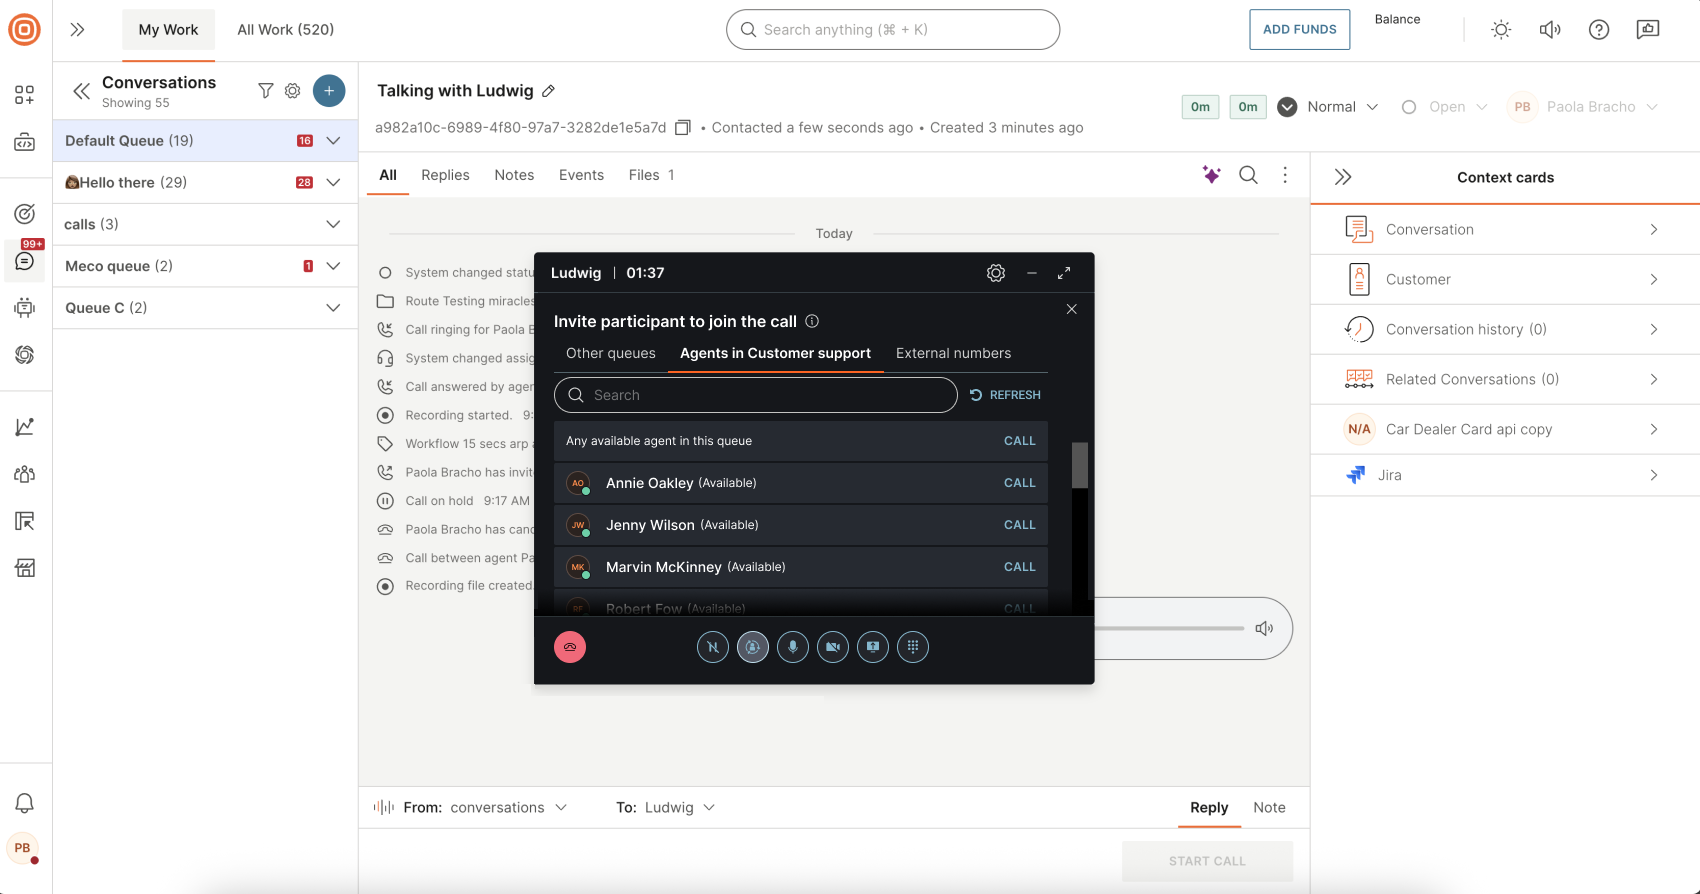
Task: Call Marvin McKinney
Action: pyautogui.click(x=1019, y=567)
